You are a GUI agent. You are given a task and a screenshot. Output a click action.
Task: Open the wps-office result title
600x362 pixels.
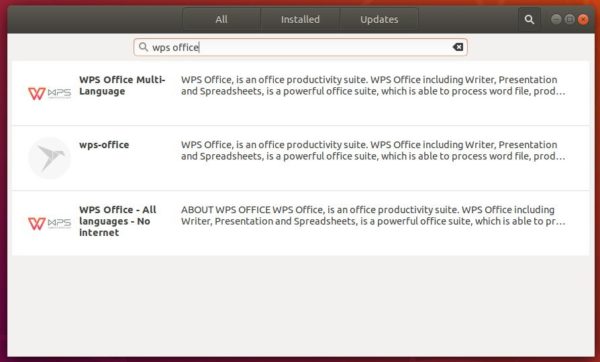104,145
